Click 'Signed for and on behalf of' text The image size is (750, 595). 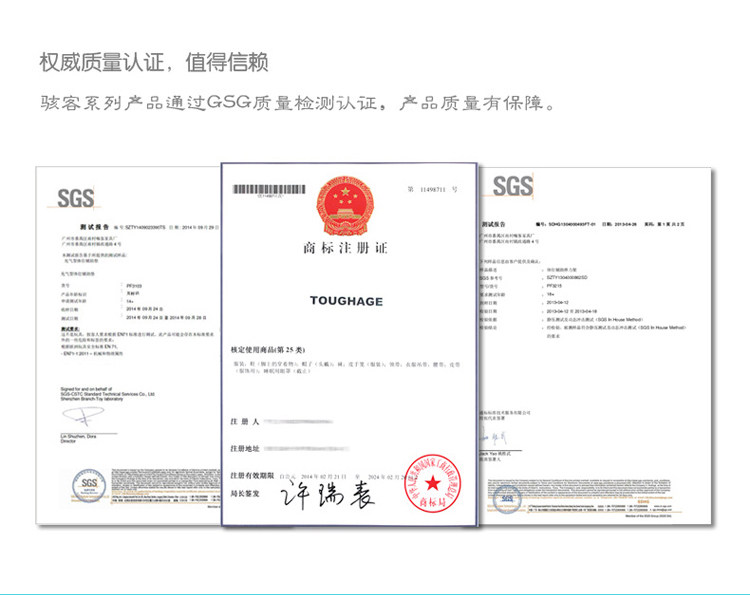click(x=86, y=389)
